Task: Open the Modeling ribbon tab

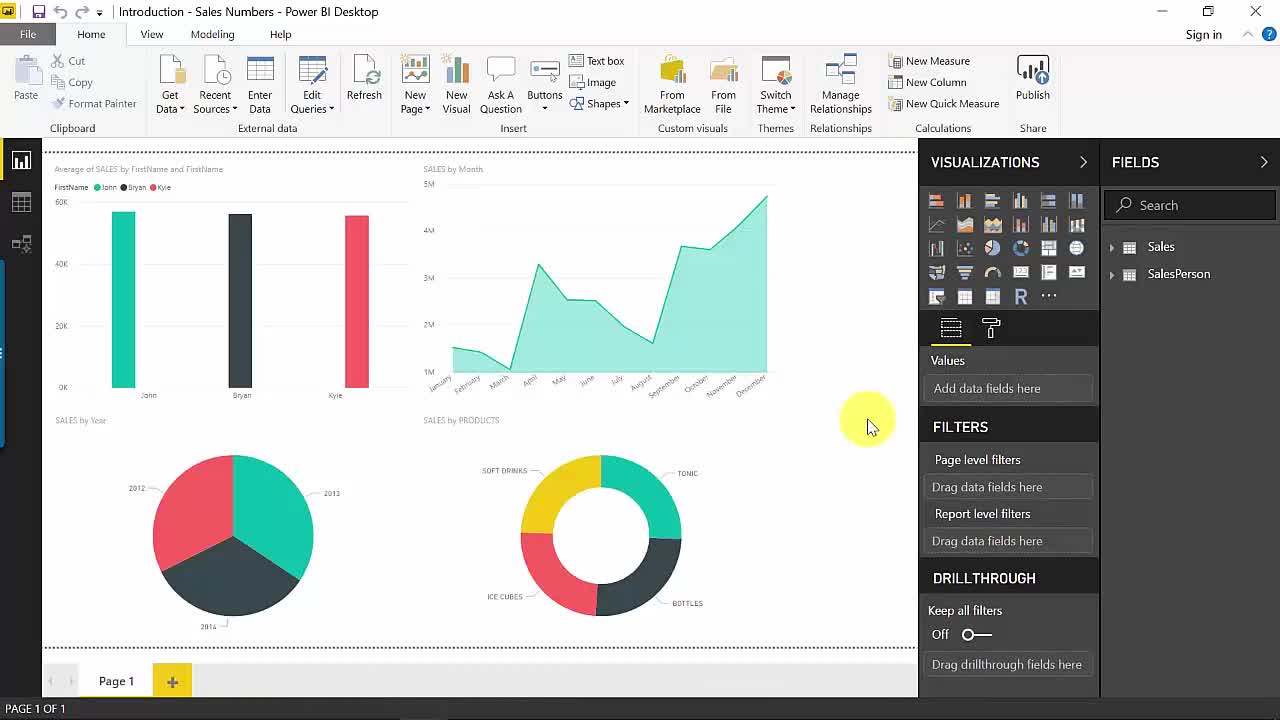Action: (212, 34)
